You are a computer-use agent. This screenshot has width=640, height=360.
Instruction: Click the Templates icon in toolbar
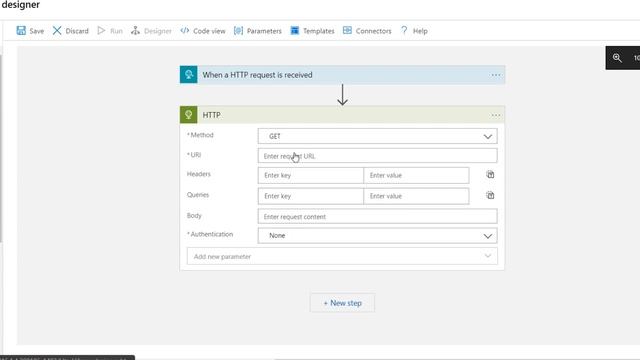pos(295,31)
